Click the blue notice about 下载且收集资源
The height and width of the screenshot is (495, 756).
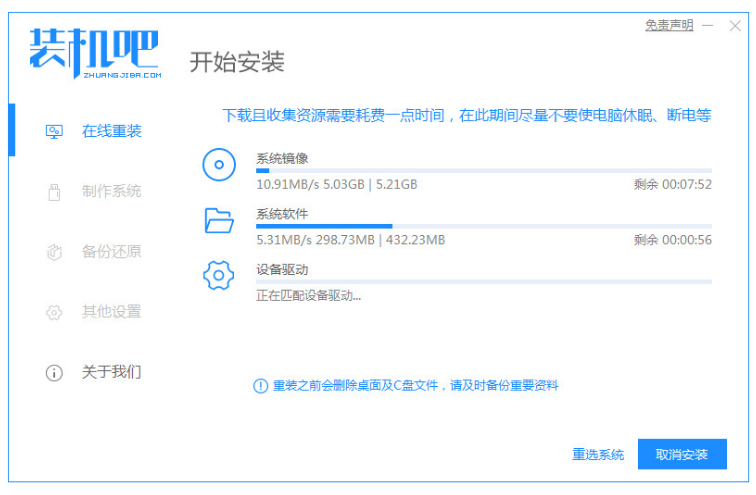pos(467,115)
